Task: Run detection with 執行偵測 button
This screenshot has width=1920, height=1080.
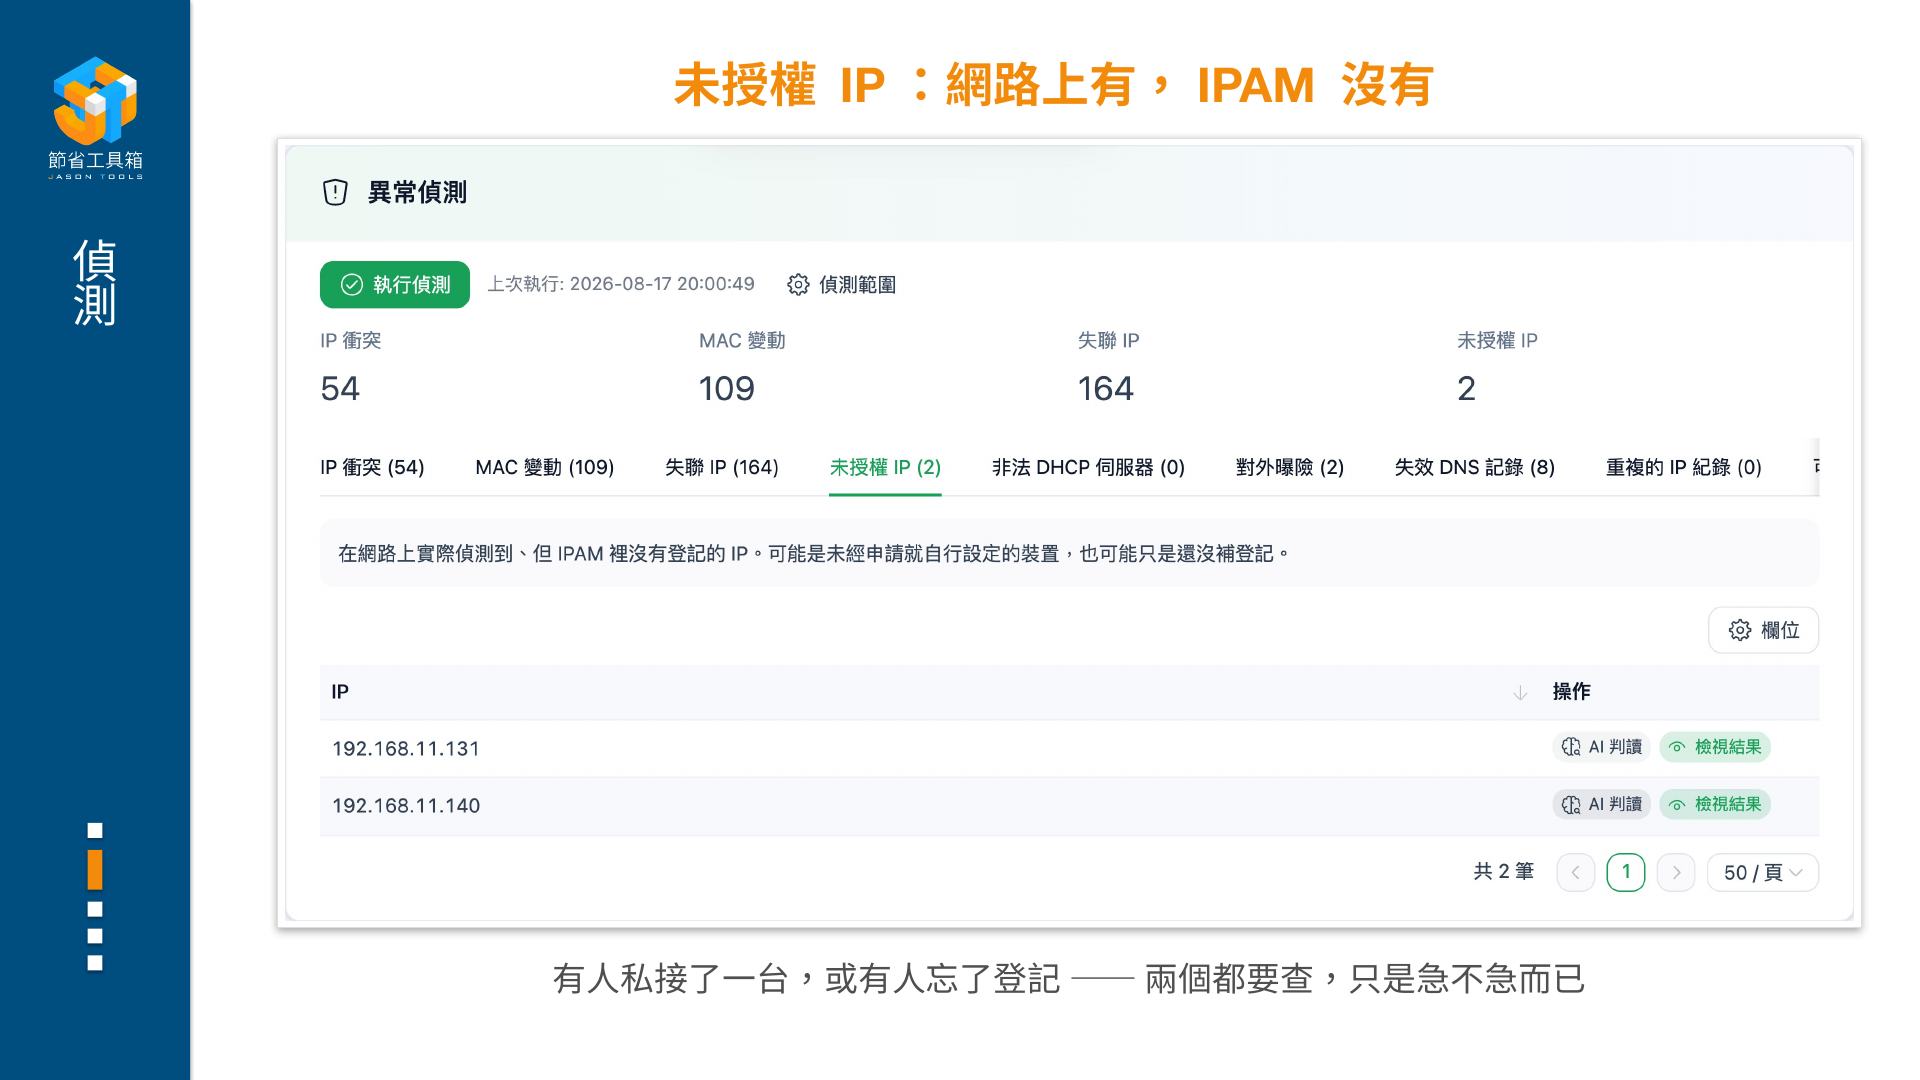Action: pyautogui.click(x=395, y=285)
